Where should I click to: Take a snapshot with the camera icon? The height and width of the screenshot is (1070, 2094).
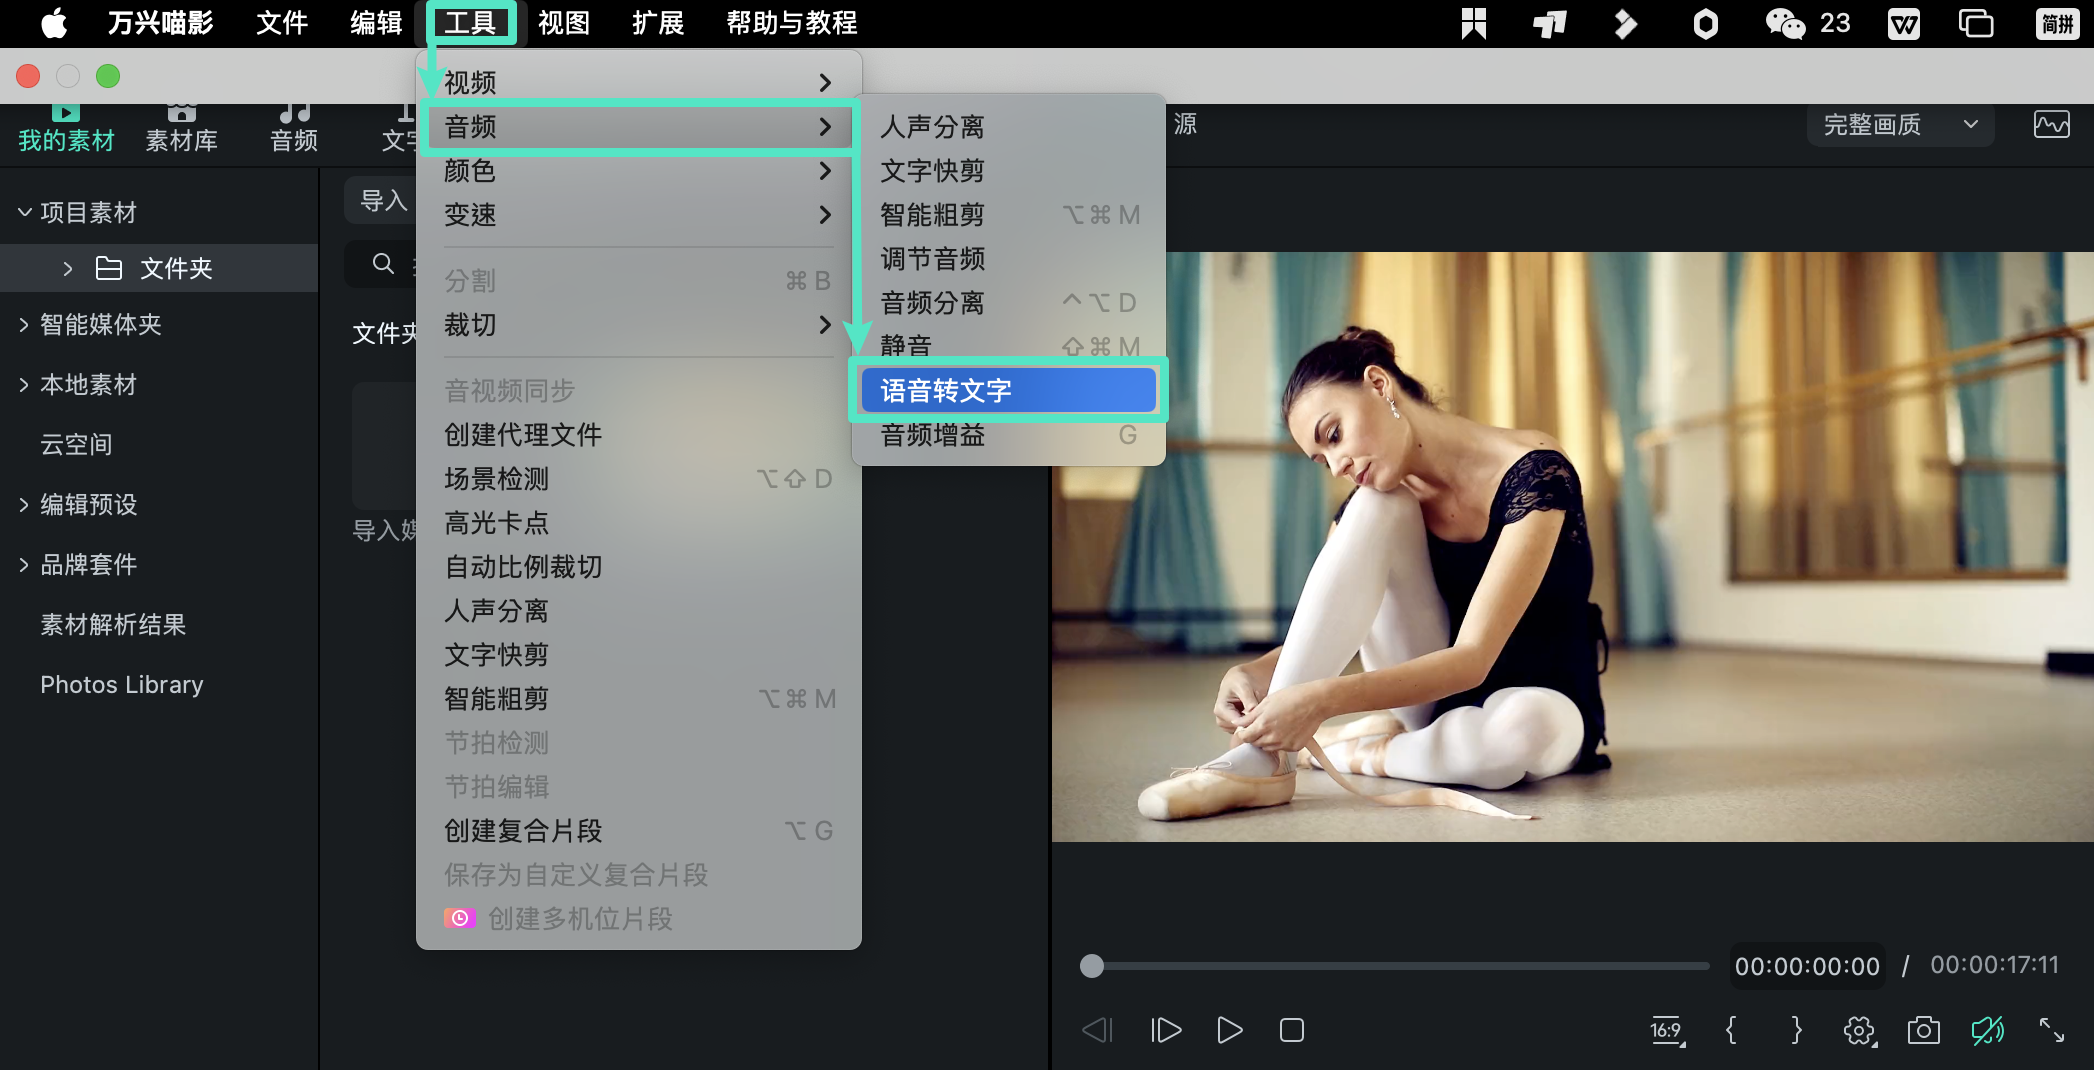[1923, 1030]
